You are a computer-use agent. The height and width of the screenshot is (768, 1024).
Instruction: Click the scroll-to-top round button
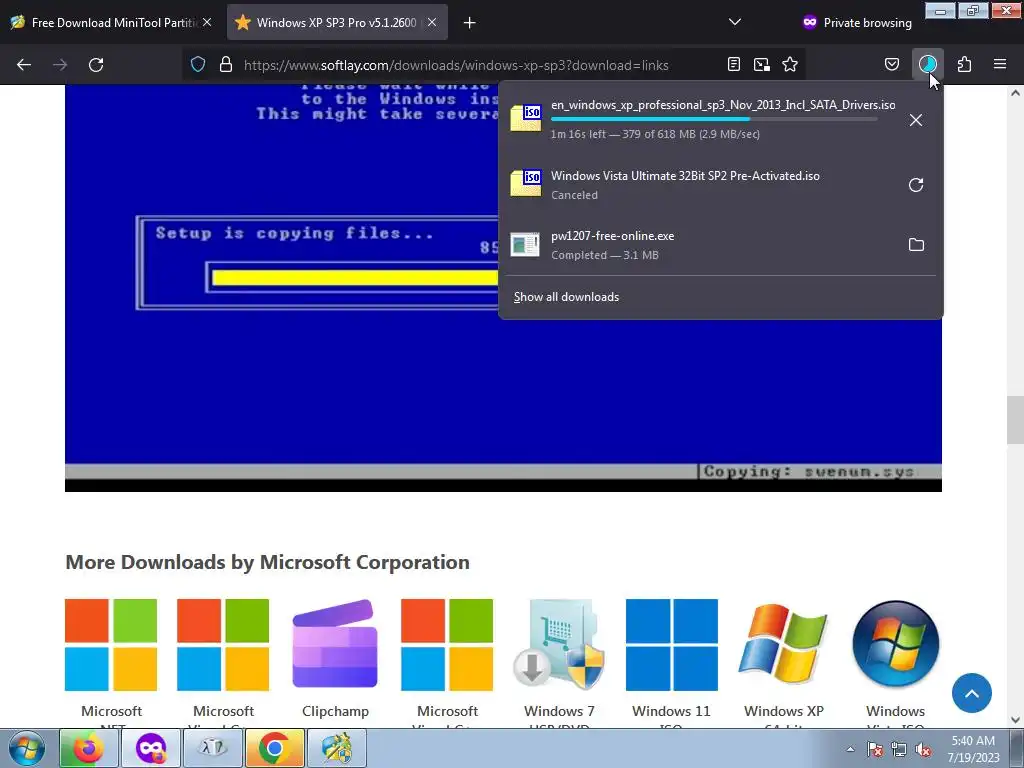[x=972, y=694]
